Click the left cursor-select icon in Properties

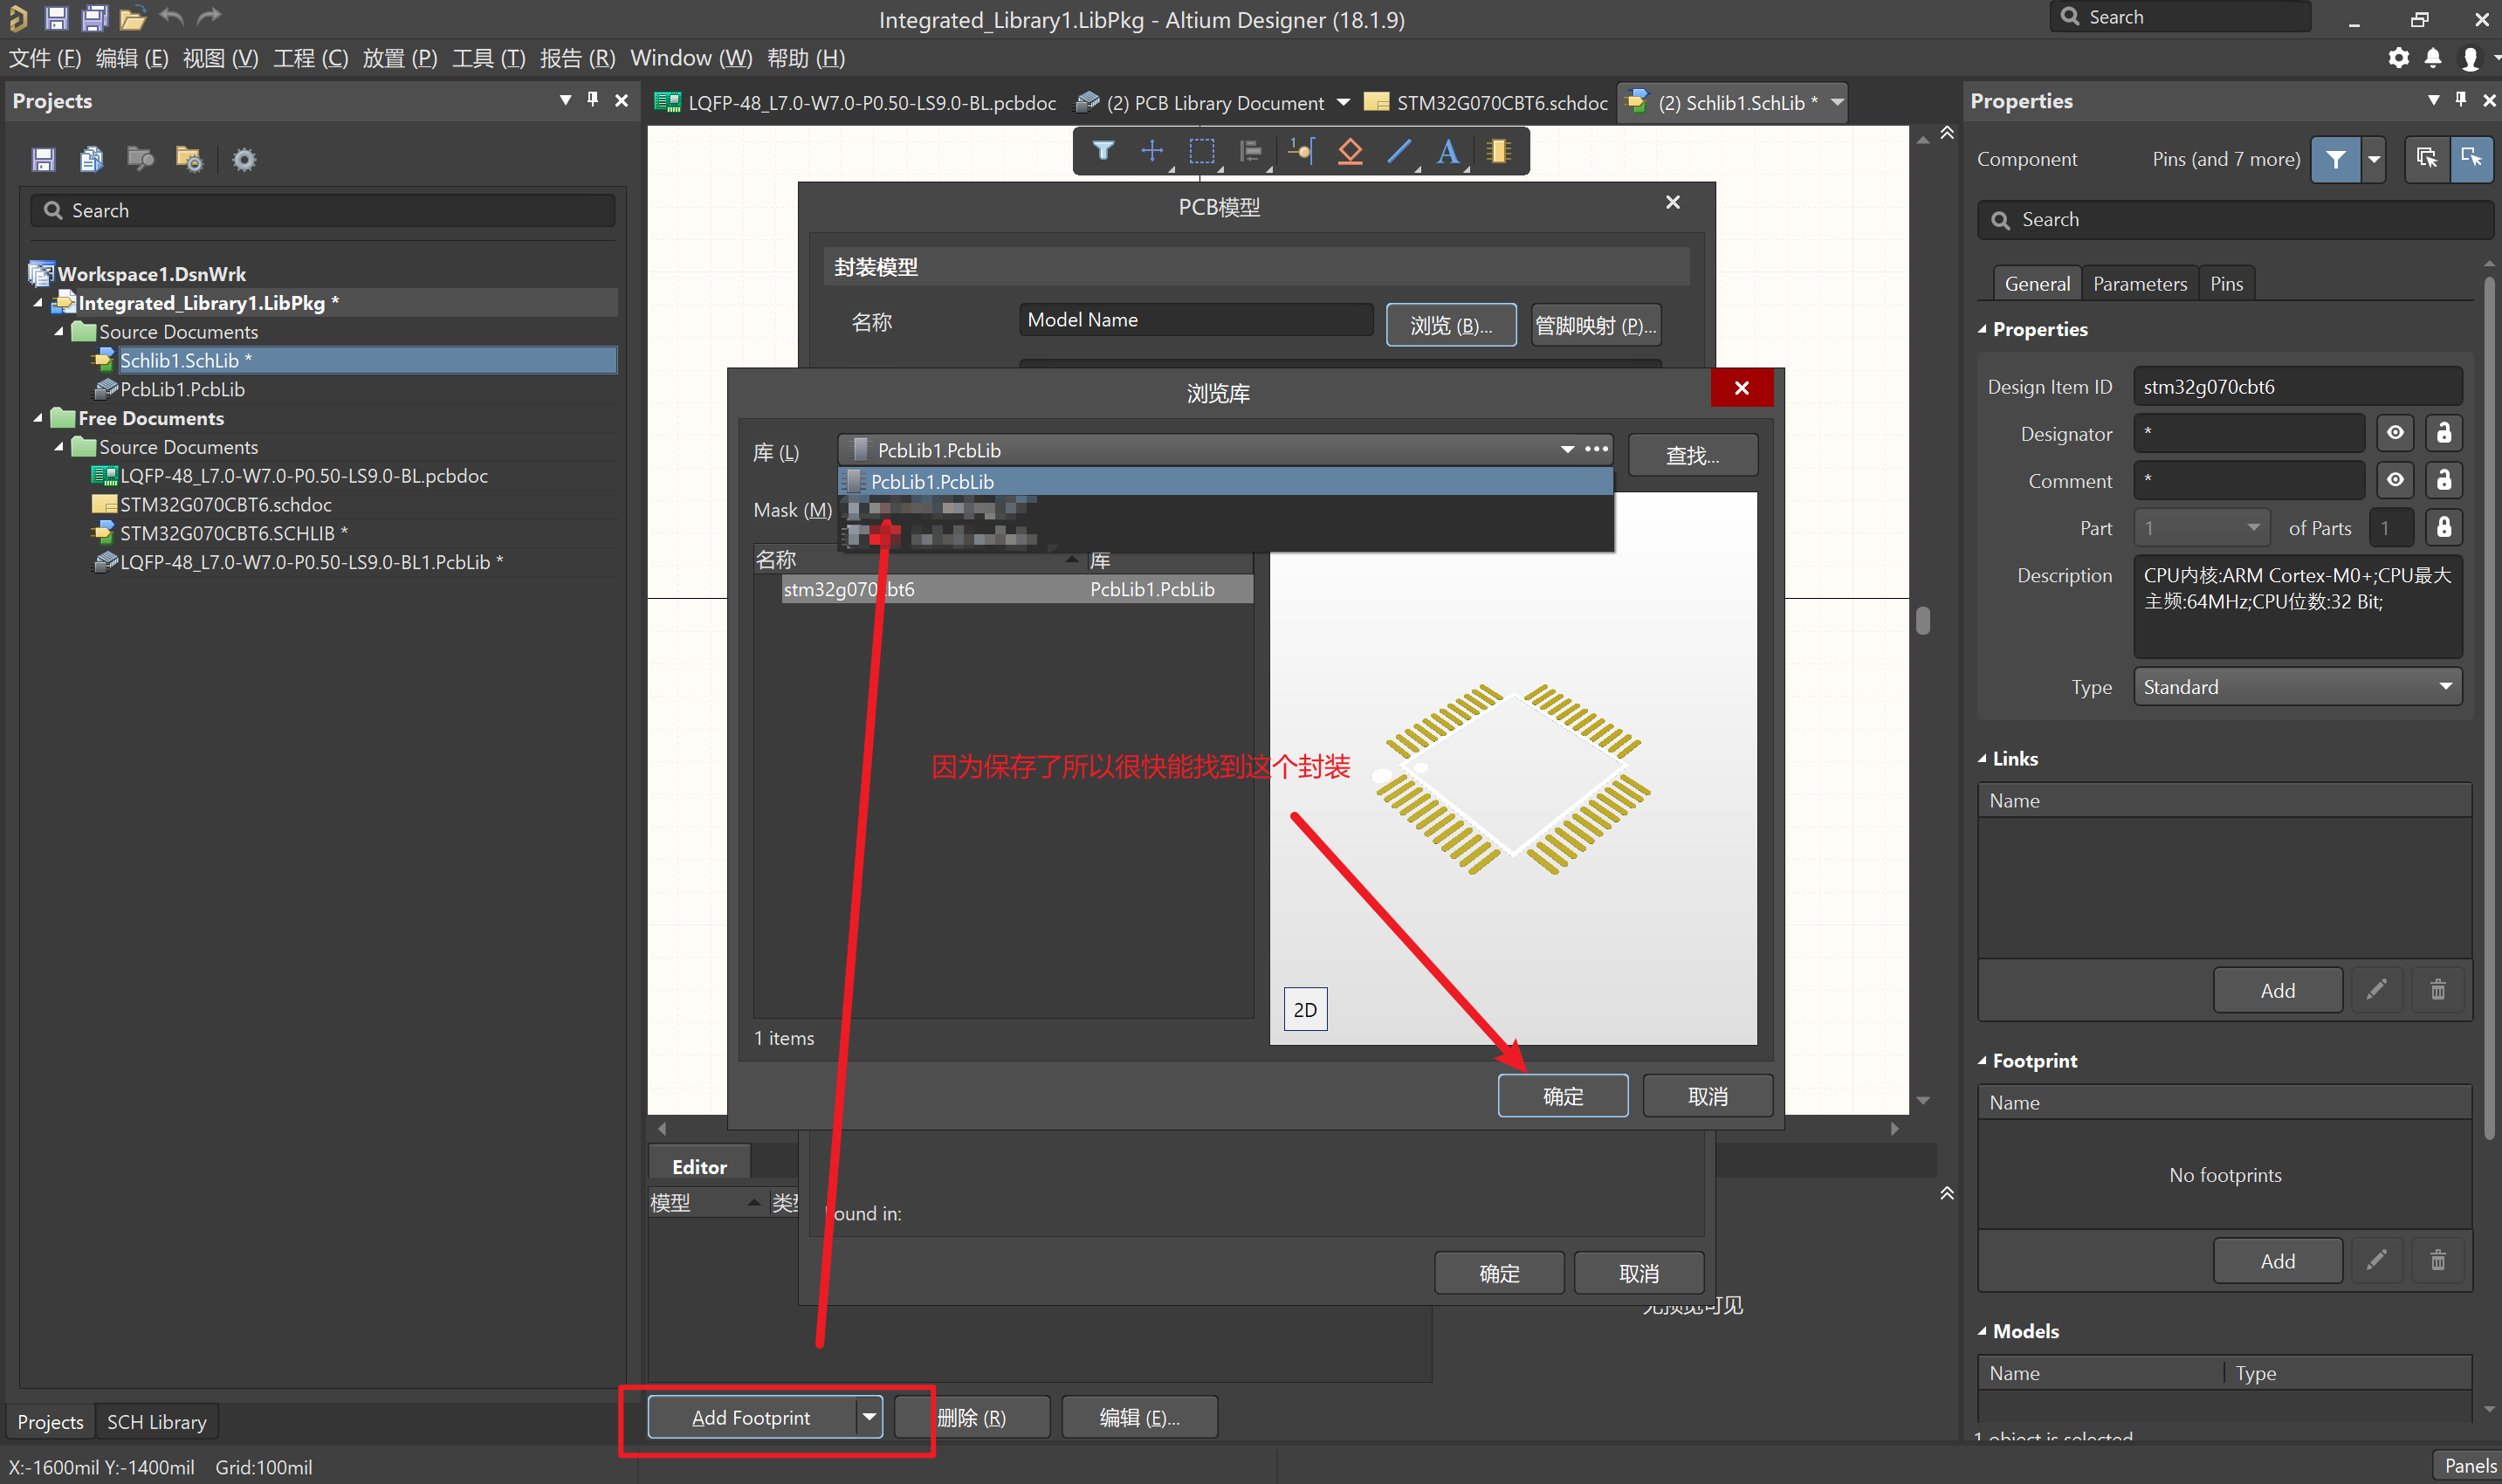click(2427, 159)
